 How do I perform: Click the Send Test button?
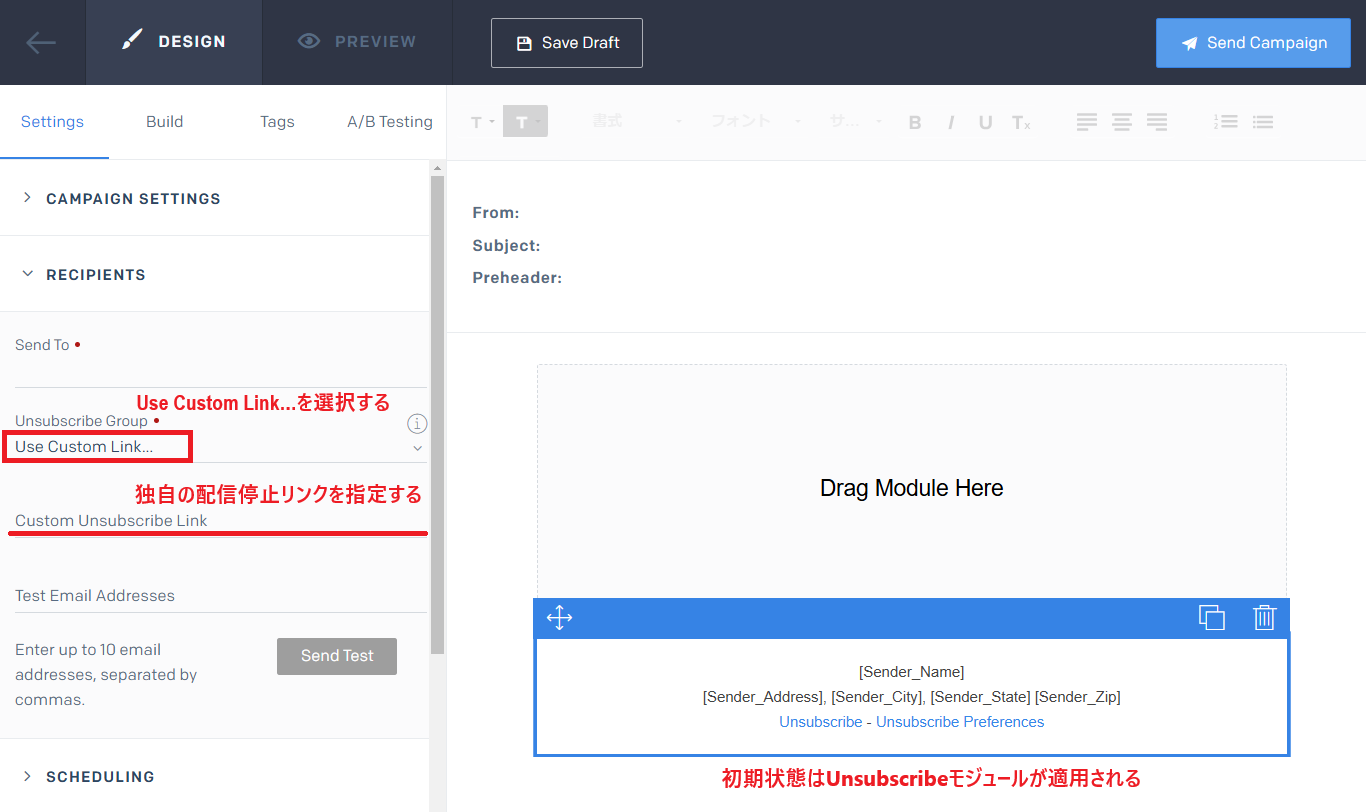tap(337, 656)
